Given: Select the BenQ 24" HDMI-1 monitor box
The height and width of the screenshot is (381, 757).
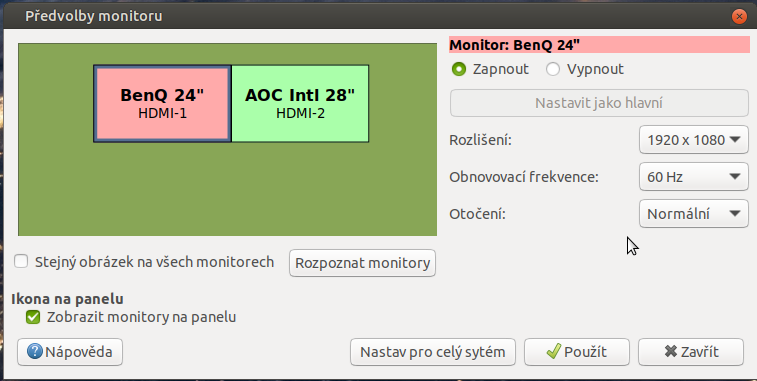Looking at the screenshot, I should [x=162, y=103].
